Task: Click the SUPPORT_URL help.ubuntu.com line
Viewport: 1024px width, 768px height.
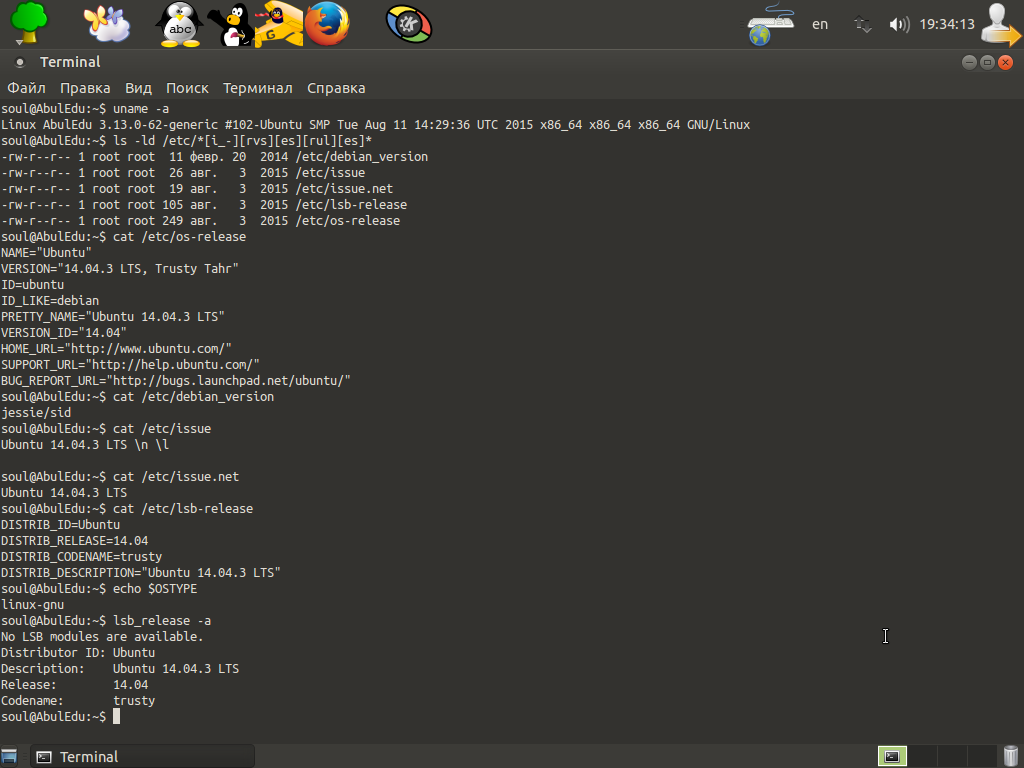Action: (x=130, y=364)
